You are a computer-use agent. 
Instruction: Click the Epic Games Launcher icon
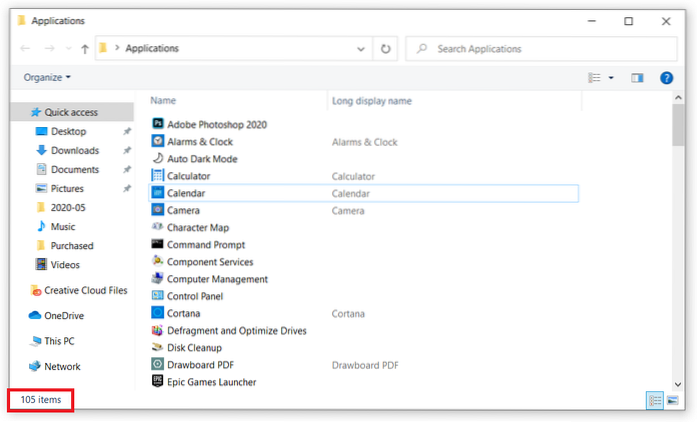157,381
